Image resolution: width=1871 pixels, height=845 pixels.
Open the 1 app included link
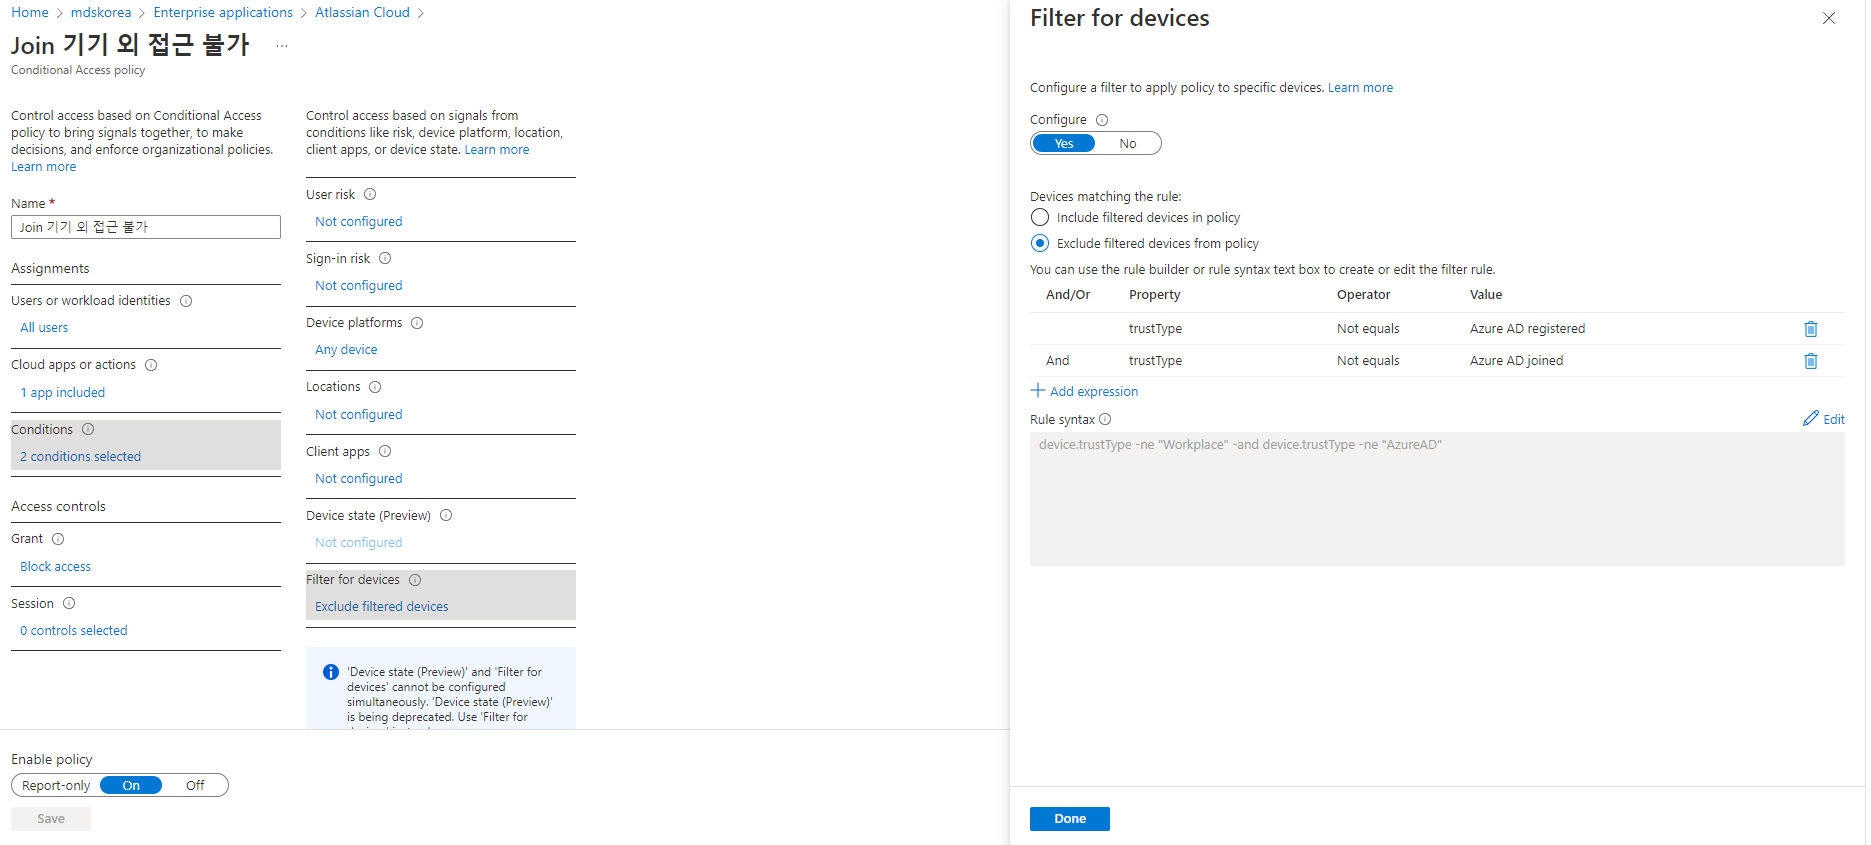(62, 393)
